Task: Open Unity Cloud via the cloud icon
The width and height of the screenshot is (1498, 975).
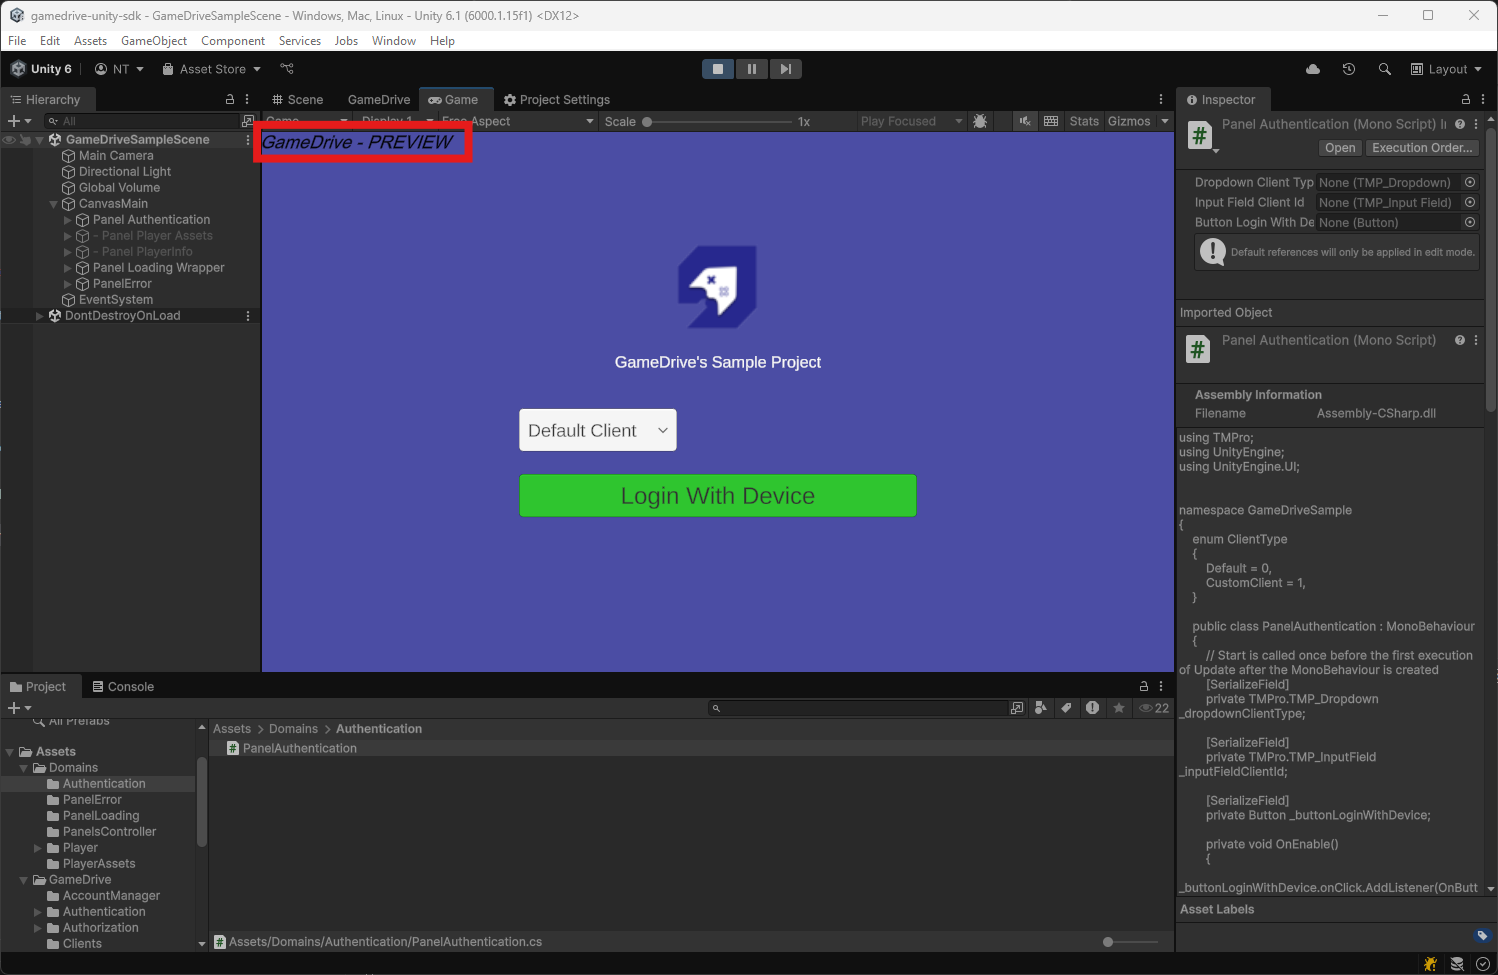Action: [1313, 68]
